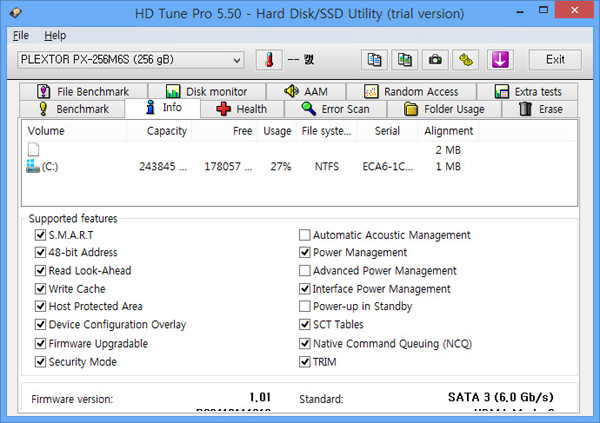Switch to the Erase tab

pyautogui.click(x=540, y=109)
